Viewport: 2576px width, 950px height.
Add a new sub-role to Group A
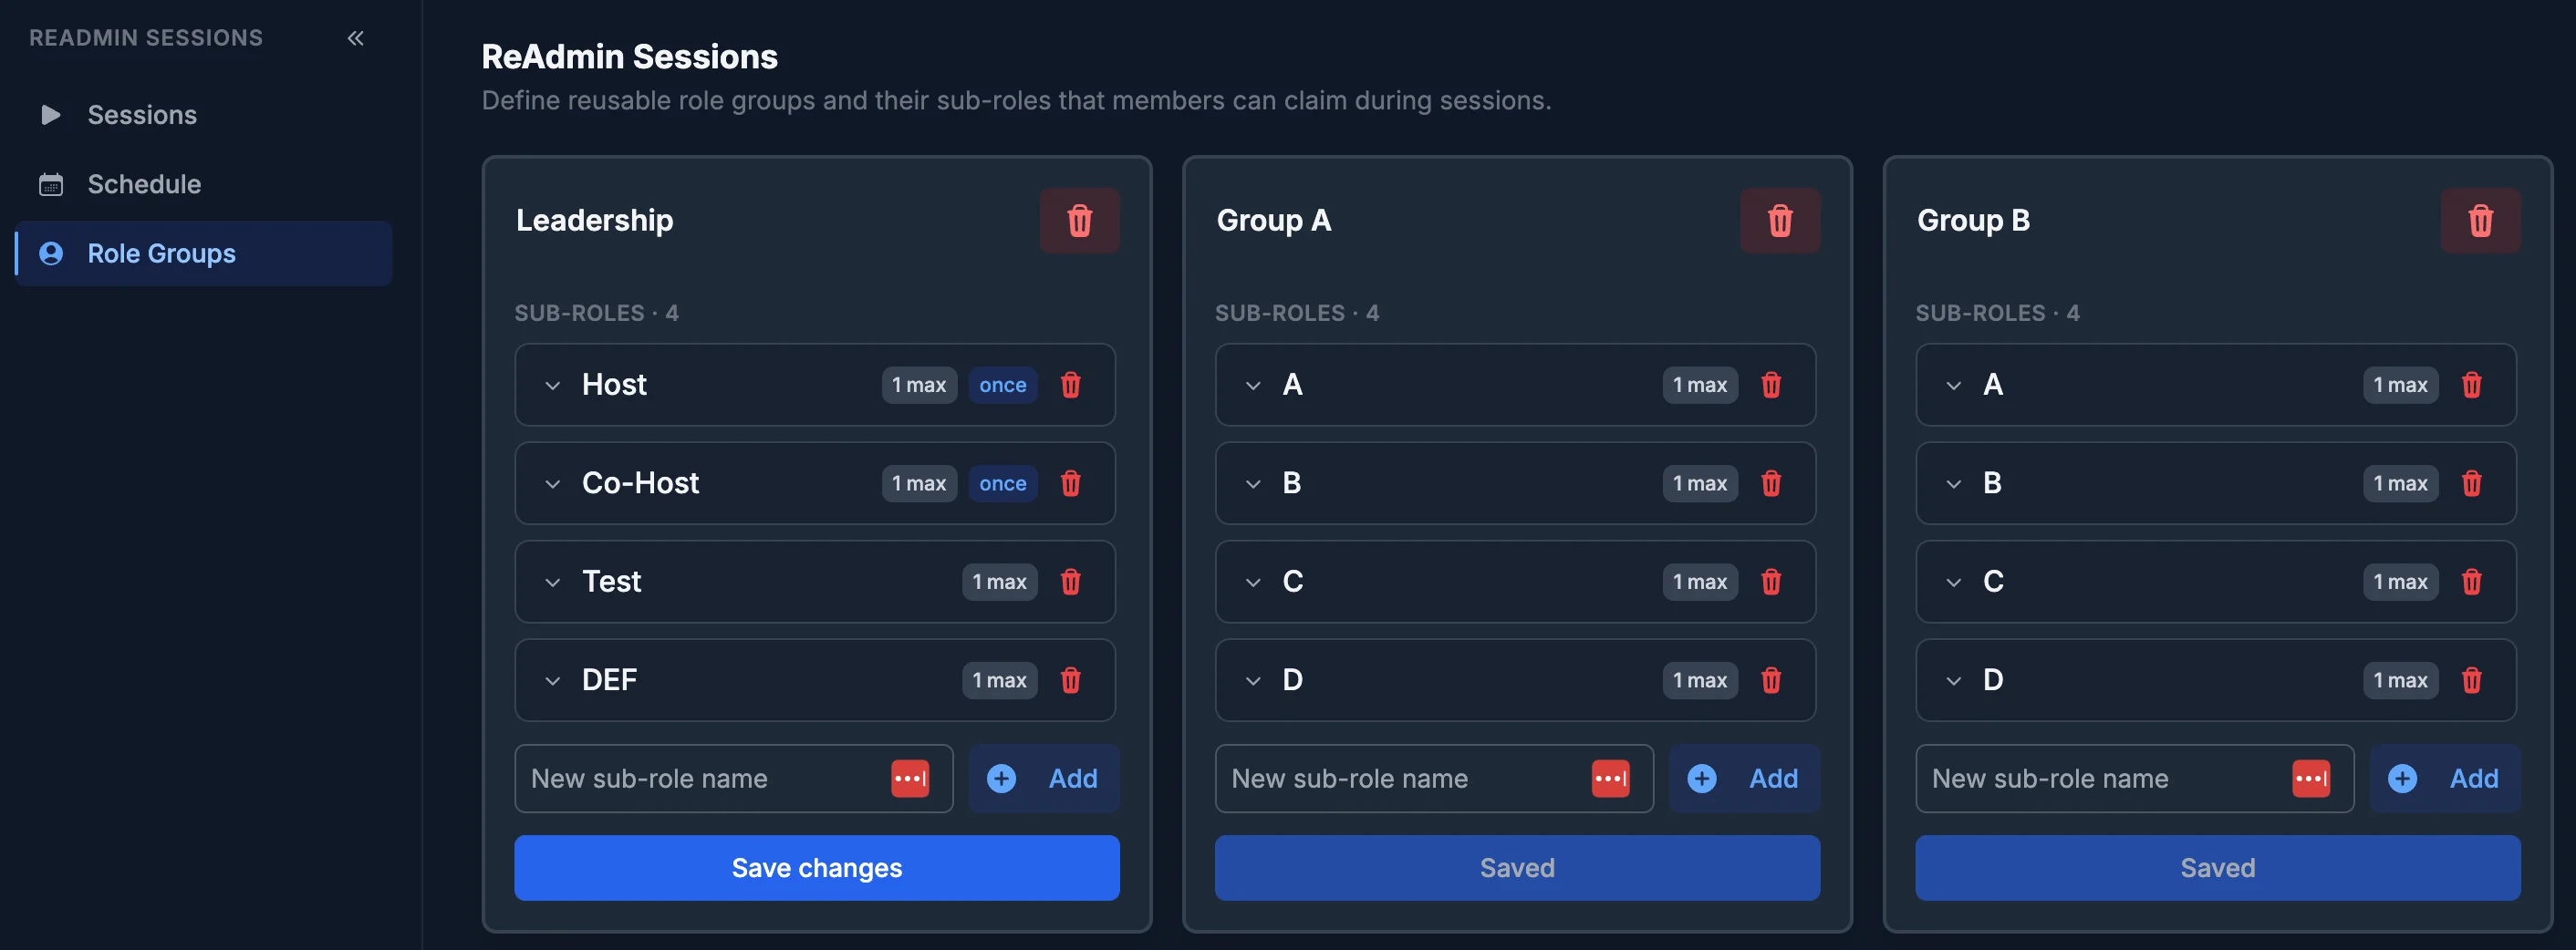[1745, 778]
